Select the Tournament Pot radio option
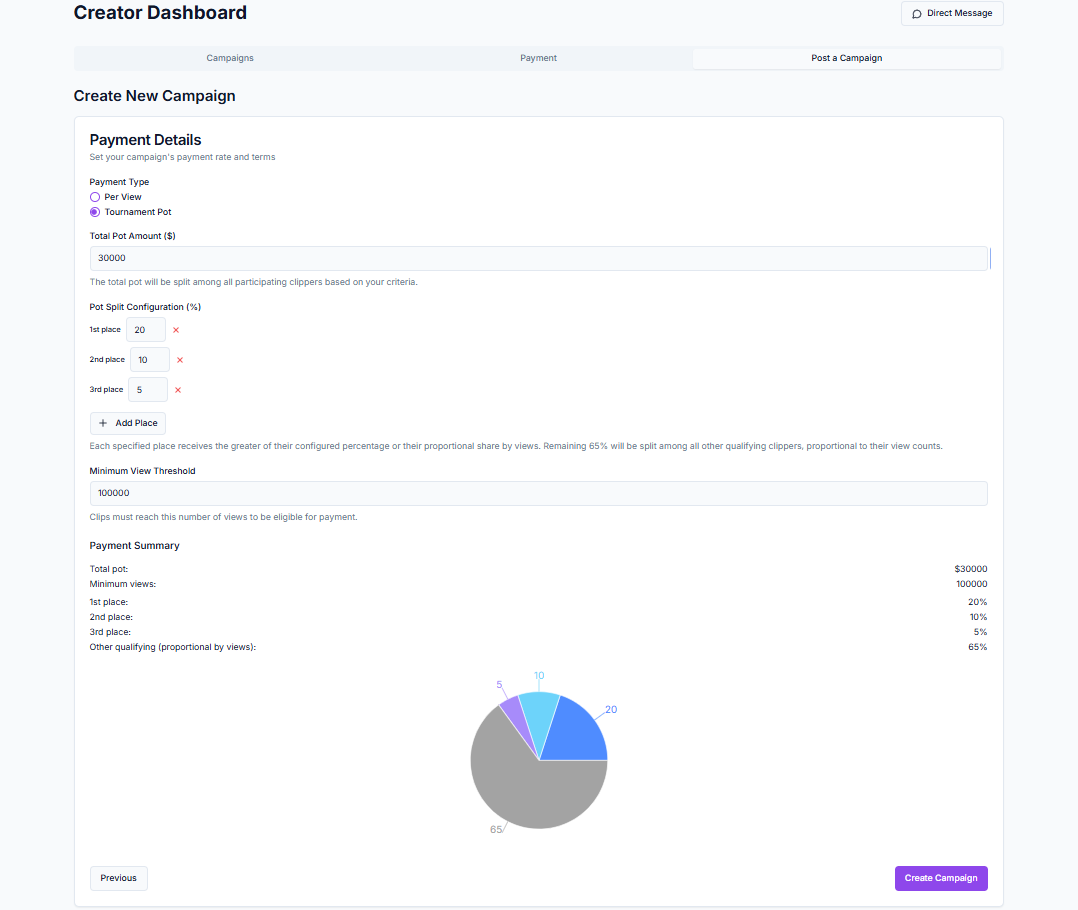 95,212
